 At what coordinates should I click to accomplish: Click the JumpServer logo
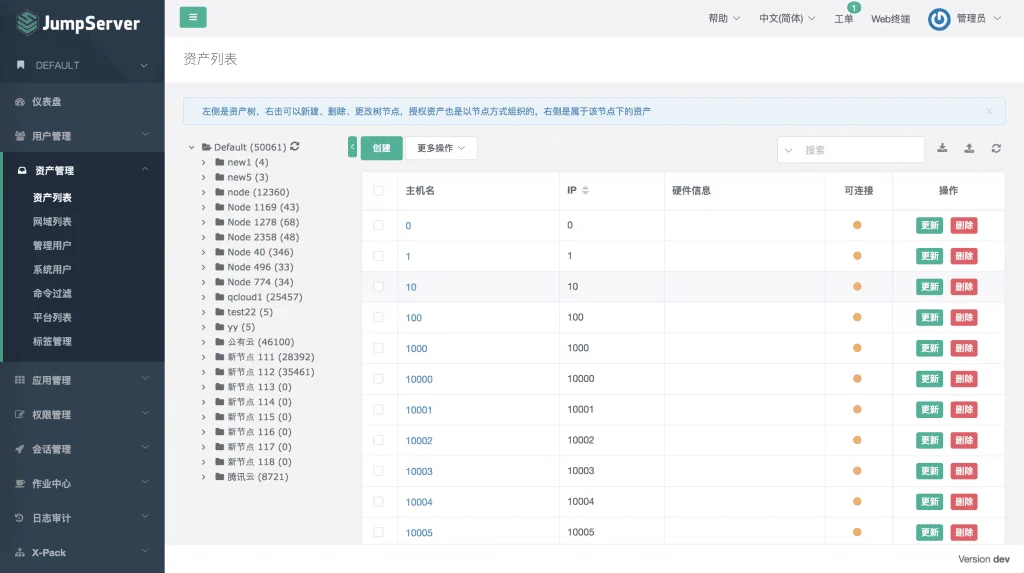tap(78, 23)
